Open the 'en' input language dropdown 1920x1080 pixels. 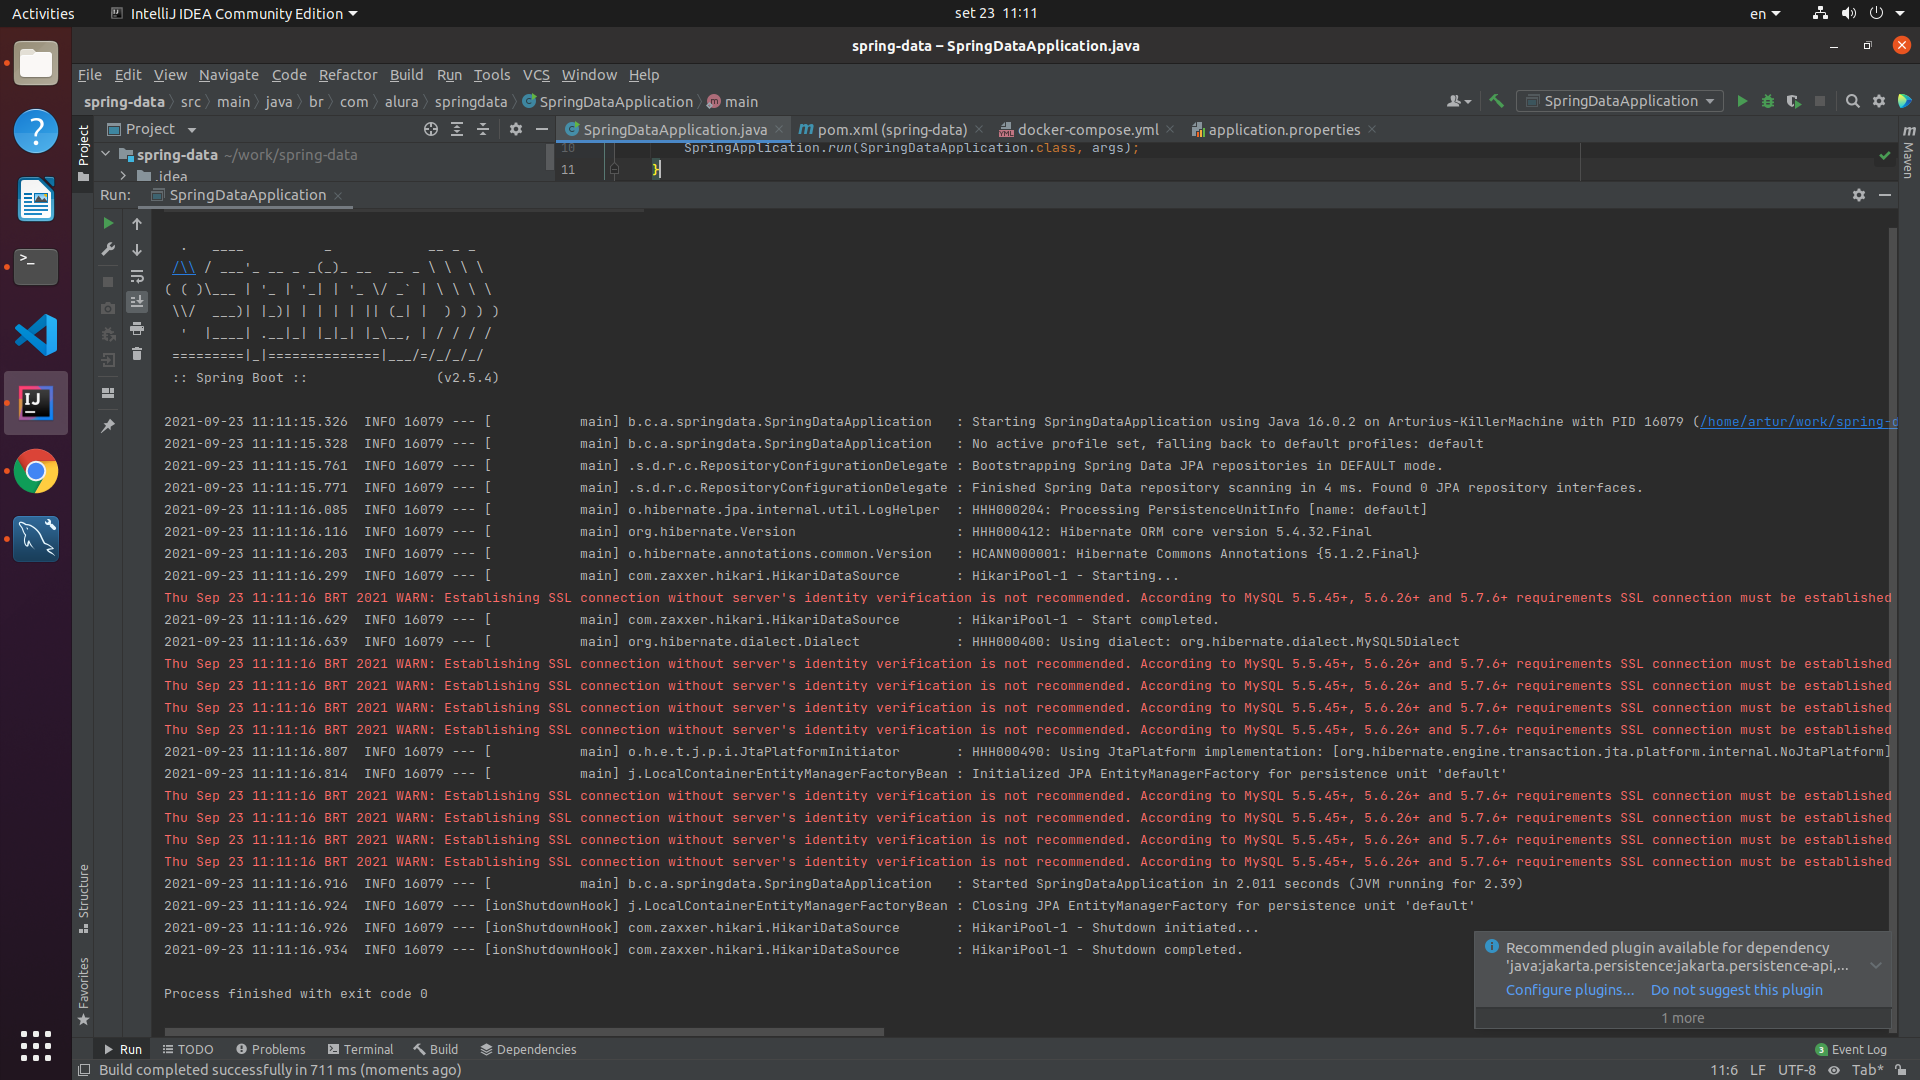click(1765, 13)
